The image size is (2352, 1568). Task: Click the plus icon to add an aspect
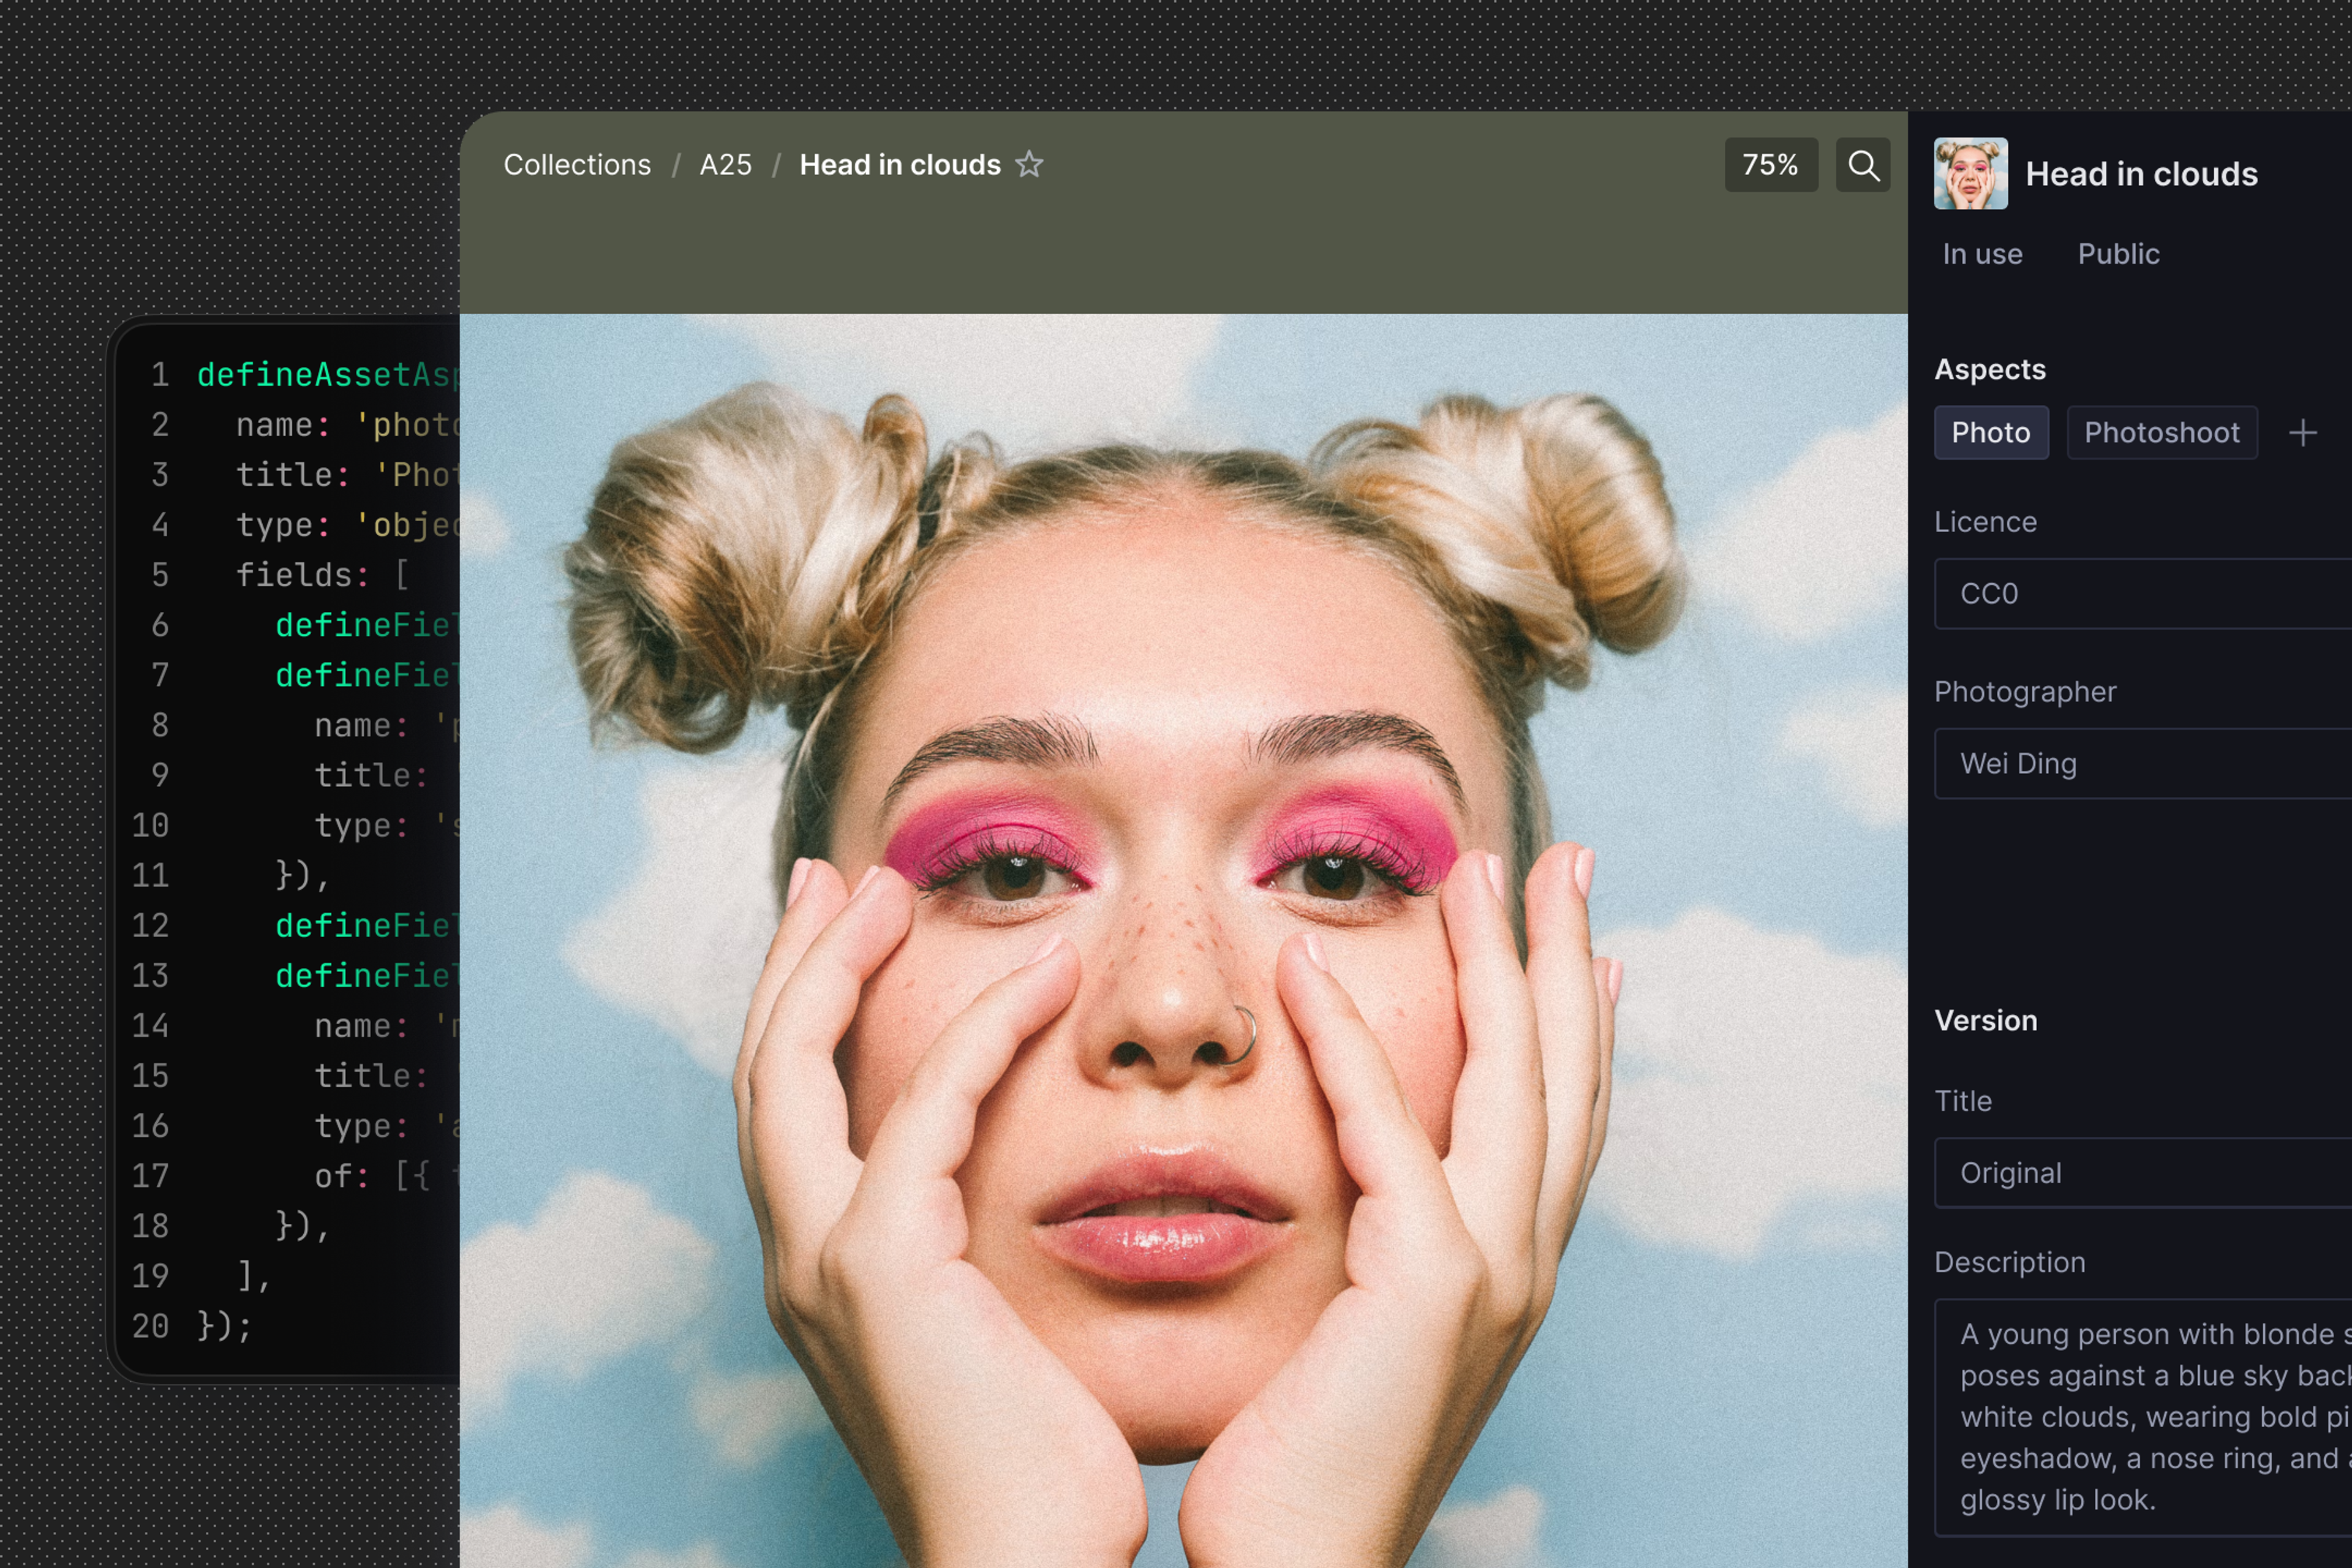click(x=2303, y=433)
